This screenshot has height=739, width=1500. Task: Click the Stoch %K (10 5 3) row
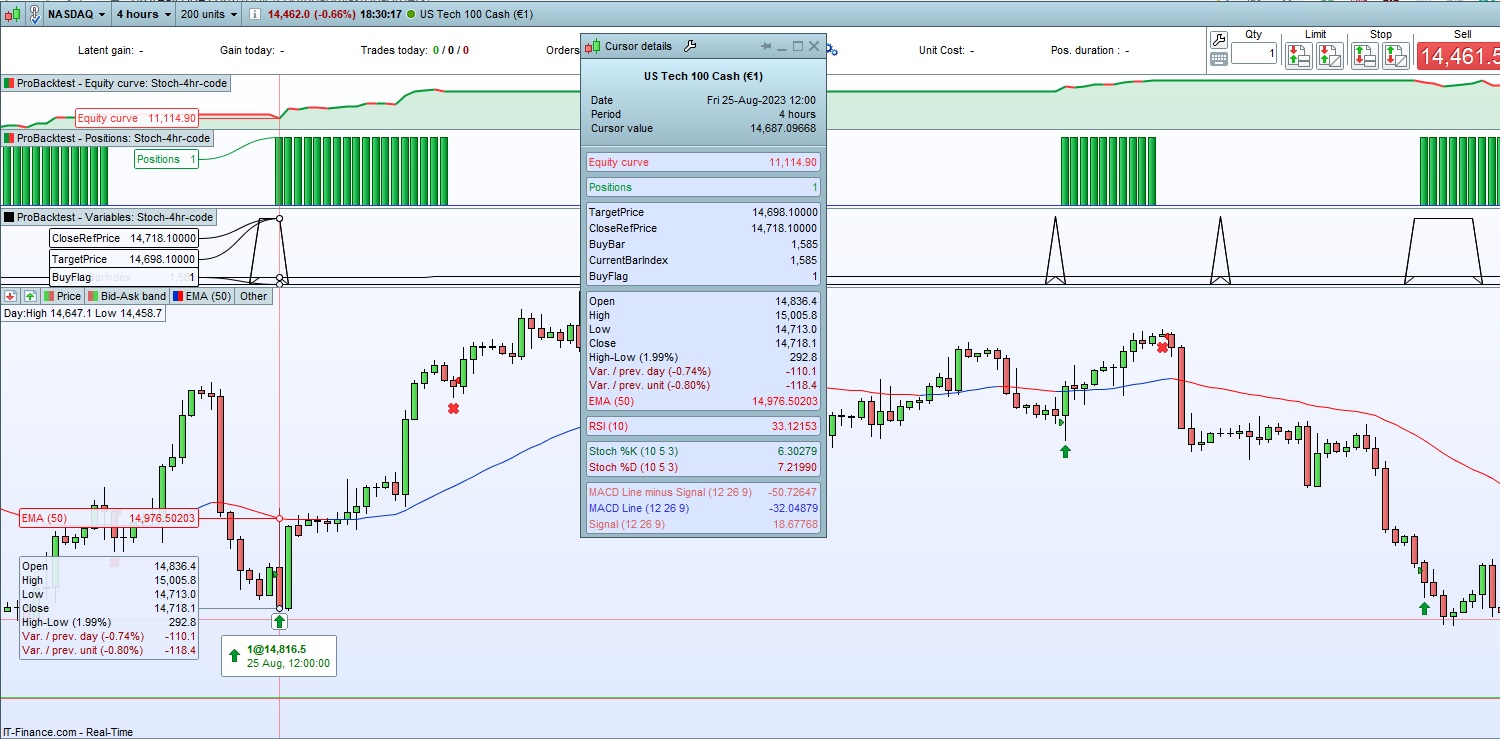703,451
